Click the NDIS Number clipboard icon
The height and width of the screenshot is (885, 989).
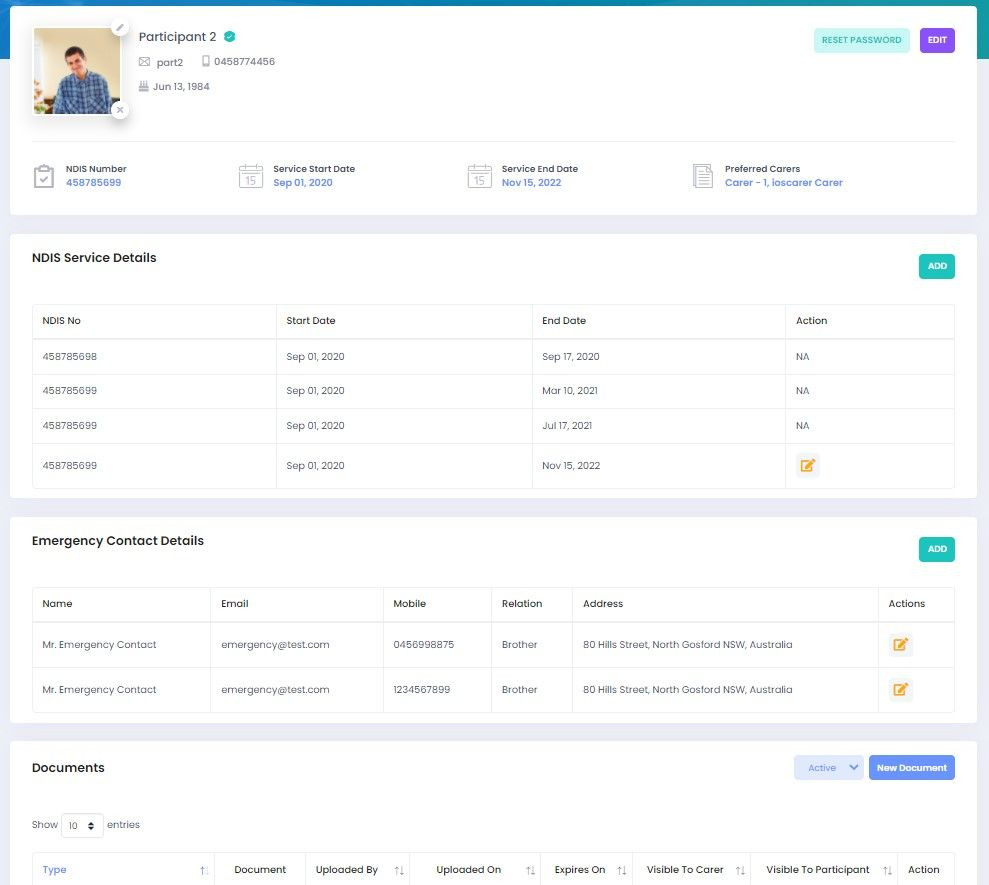coord(44,176)
